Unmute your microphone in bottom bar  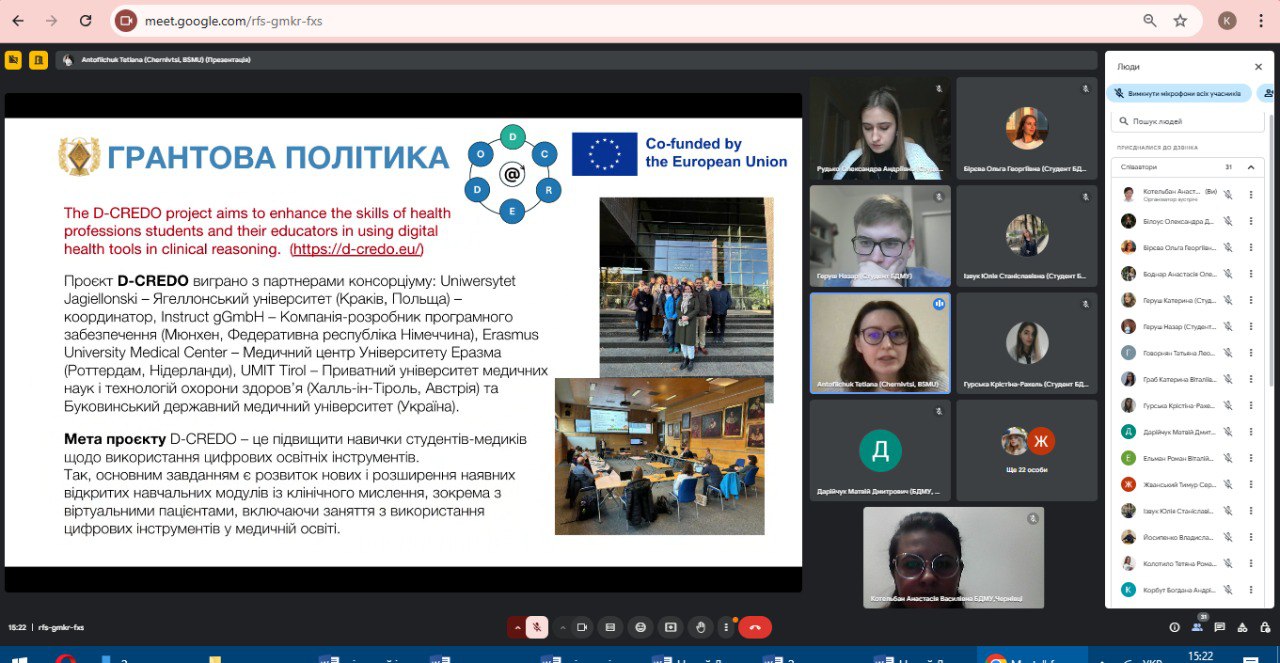pos(537,627)
